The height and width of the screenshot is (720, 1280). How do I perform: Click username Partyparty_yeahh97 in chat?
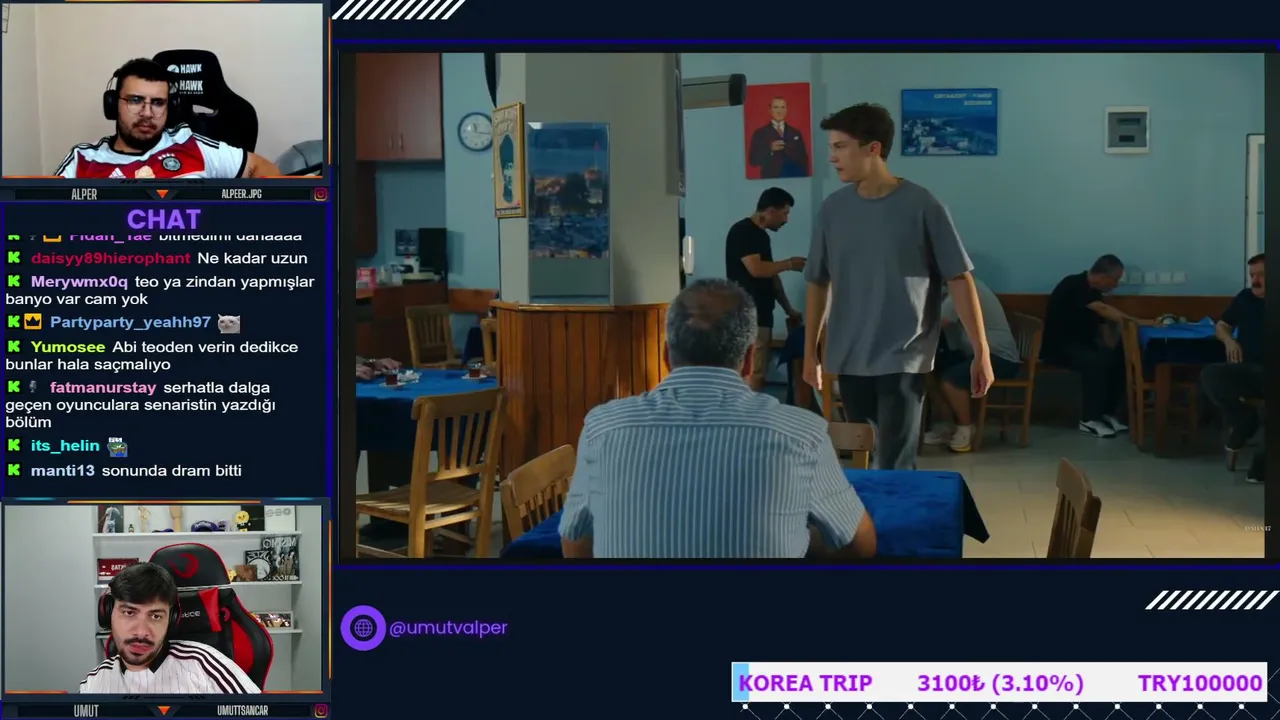(130, 322)
